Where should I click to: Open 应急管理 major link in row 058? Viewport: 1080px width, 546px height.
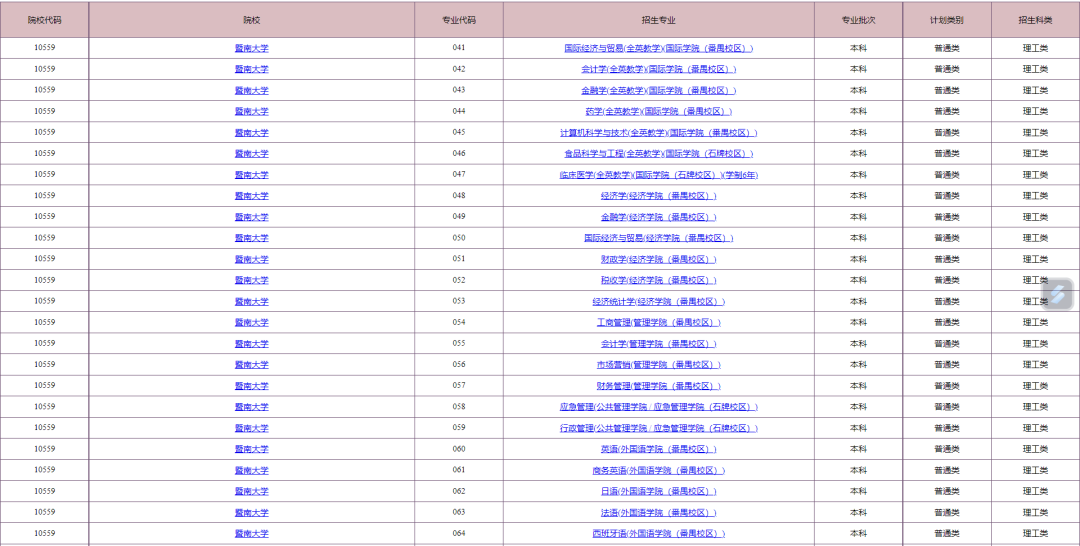pyautogui.click(x=658, y=407)
